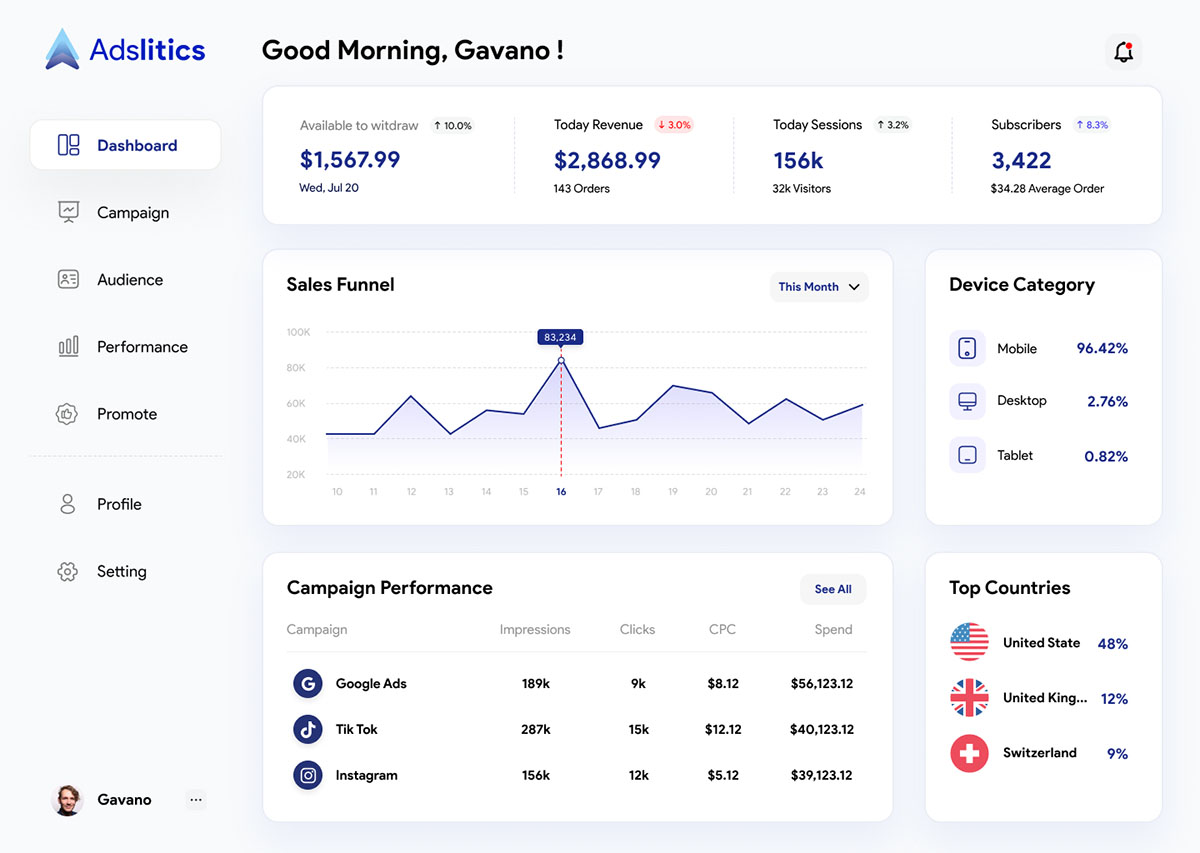The width and height of the screenshot is (1200, 853).
Task: Select the Google Ads campaign icon
Action: click(308, 684)
